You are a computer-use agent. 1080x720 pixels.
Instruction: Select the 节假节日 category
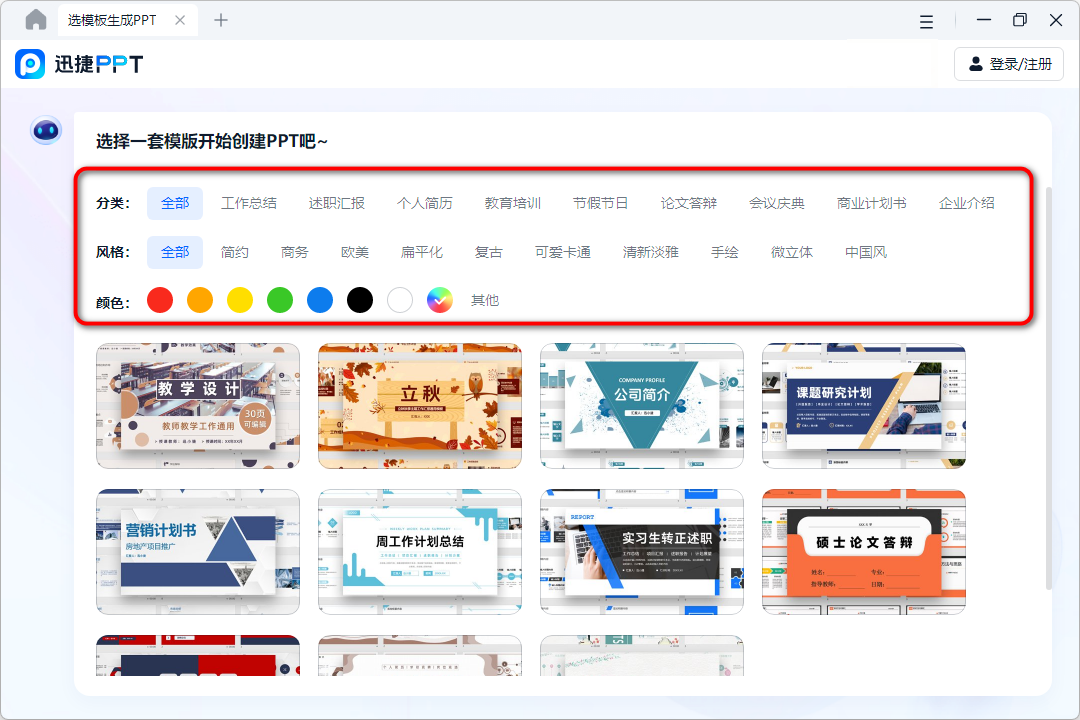coord(601,203)
